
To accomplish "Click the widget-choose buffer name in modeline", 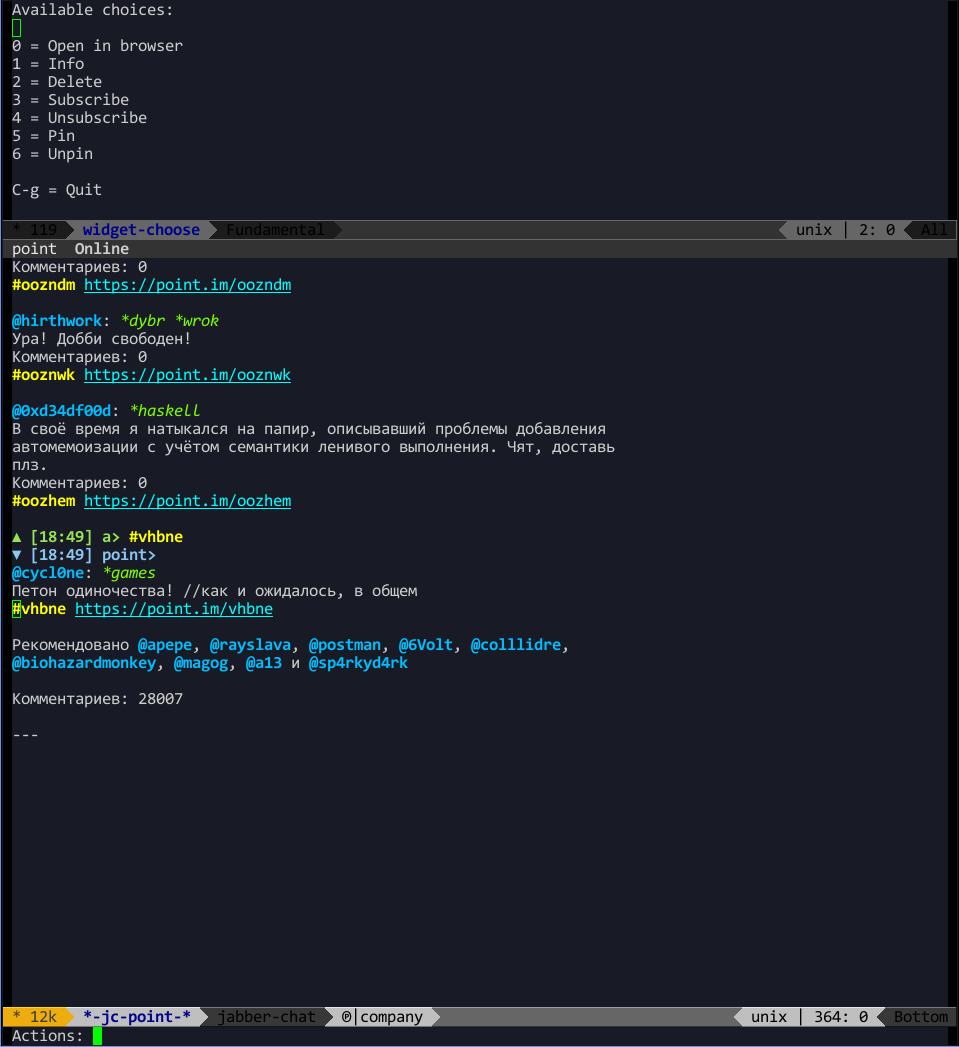I will pos(141,230).
